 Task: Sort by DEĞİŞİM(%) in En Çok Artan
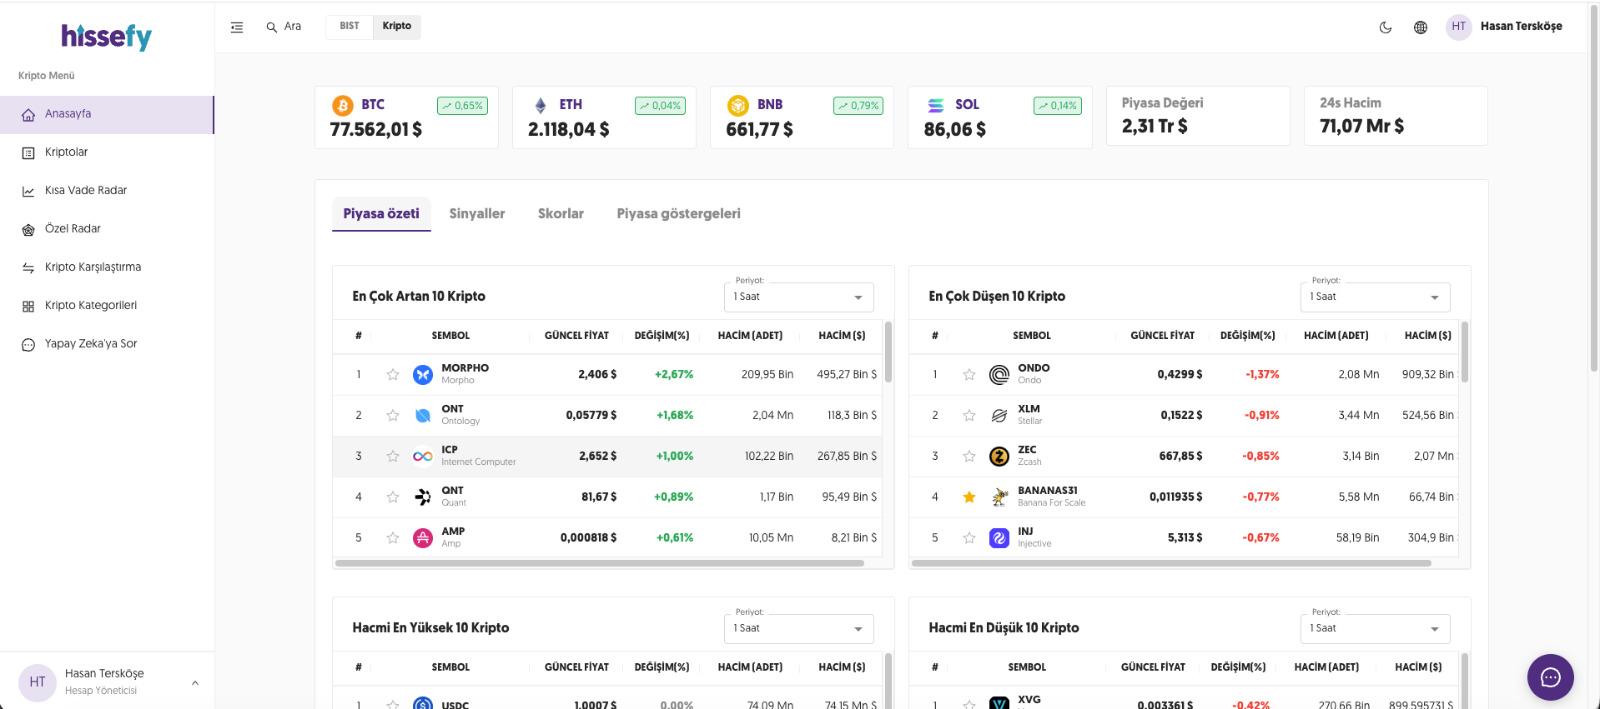coord(662,336)
